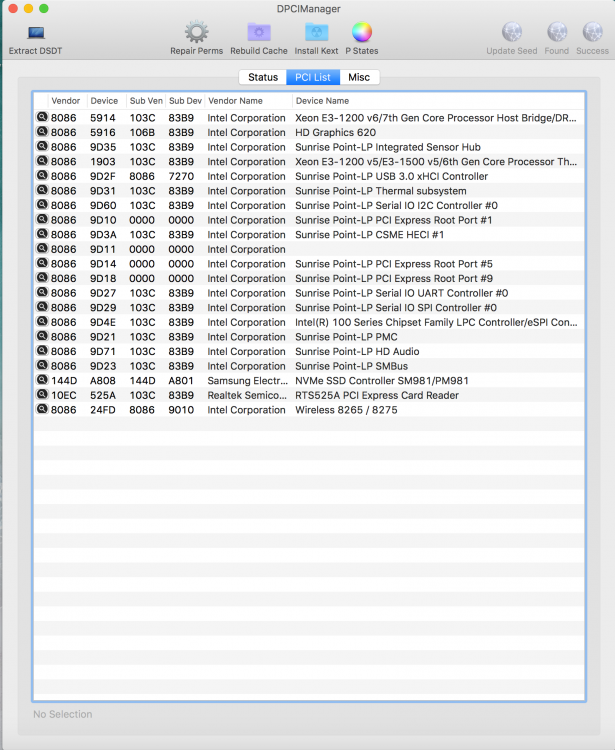Click magnifier icon for Integrated Sensor Hub

42,146
